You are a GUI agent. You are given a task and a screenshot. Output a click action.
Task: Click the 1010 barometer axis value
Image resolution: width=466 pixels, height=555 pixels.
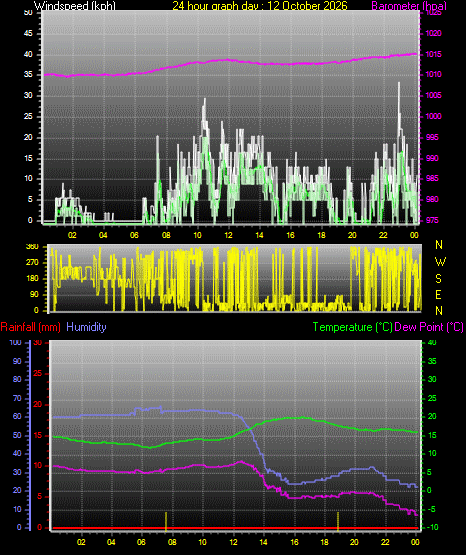[433, 74]
